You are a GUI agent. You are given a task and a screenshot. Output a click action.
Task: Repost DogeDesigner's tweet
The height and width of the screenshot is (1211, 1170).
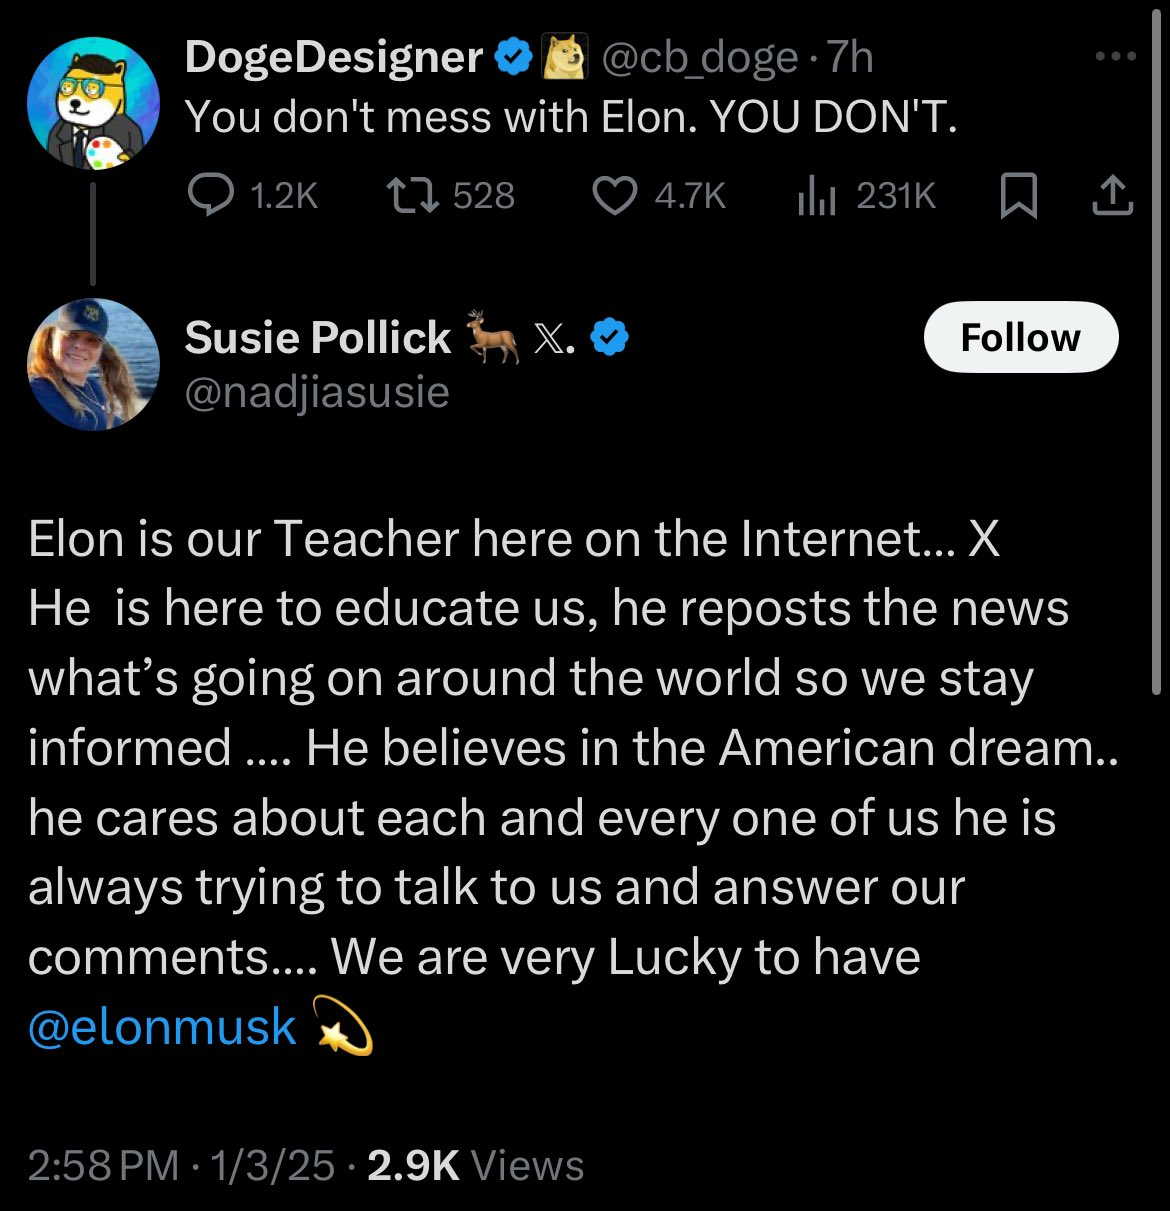click(450, 196)
